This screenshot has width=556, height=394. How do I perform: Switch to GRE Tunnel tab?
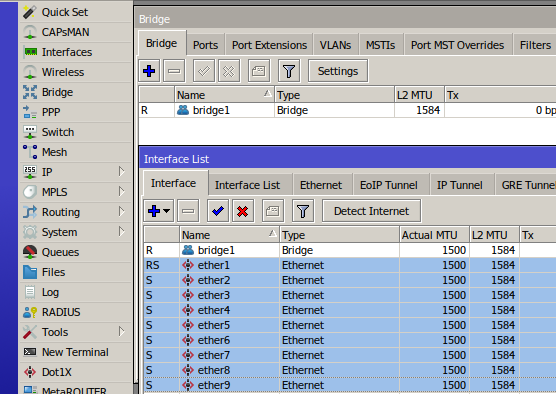pyautogui.click(x=527, y=185)
